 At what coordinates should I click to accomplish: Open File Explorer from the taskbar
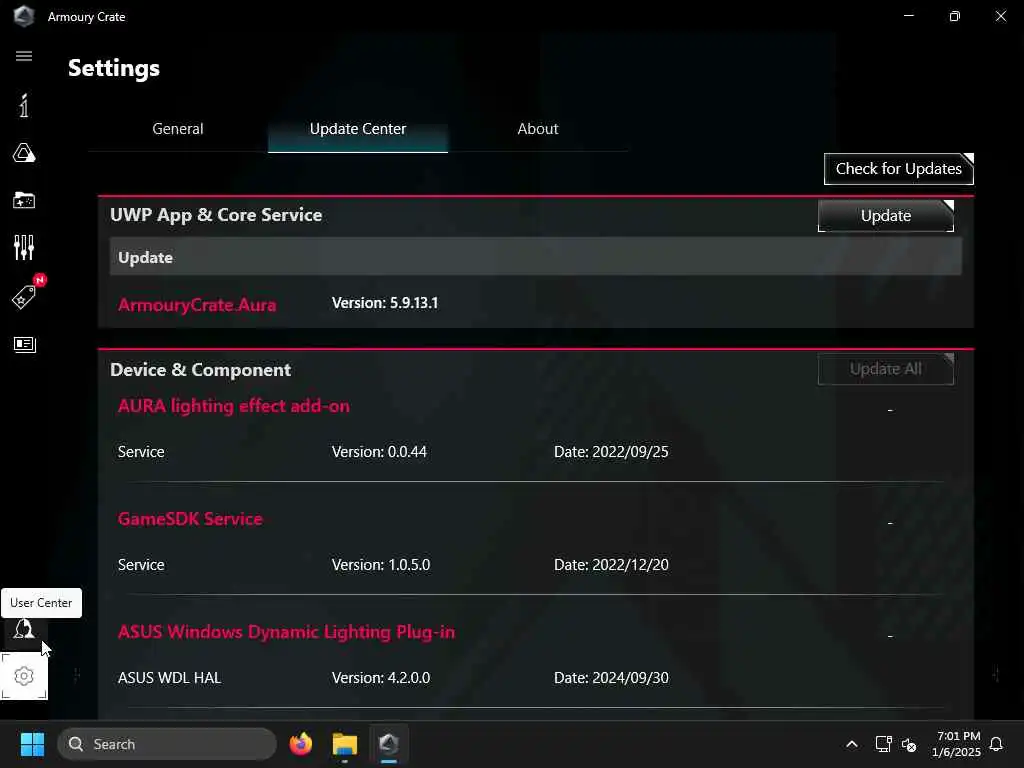pos(345,744)
